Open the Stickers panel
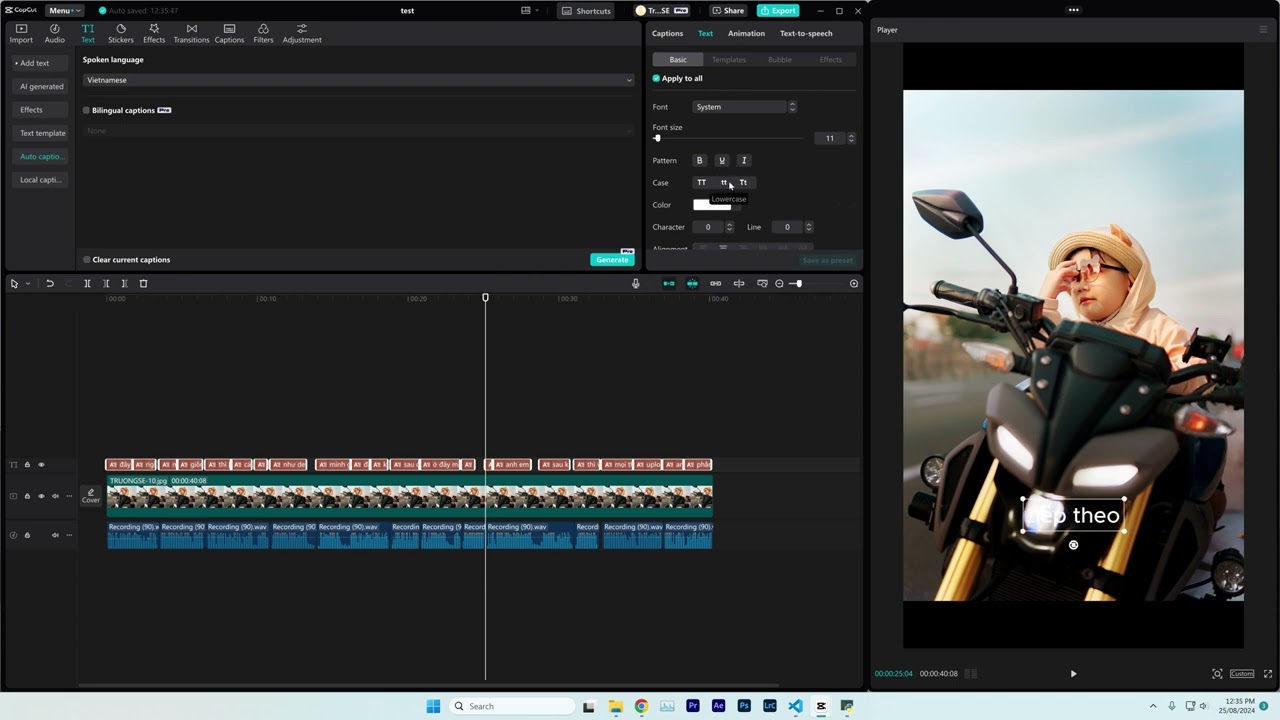This screenshot has height=720, width=1280. click(121, 34)
